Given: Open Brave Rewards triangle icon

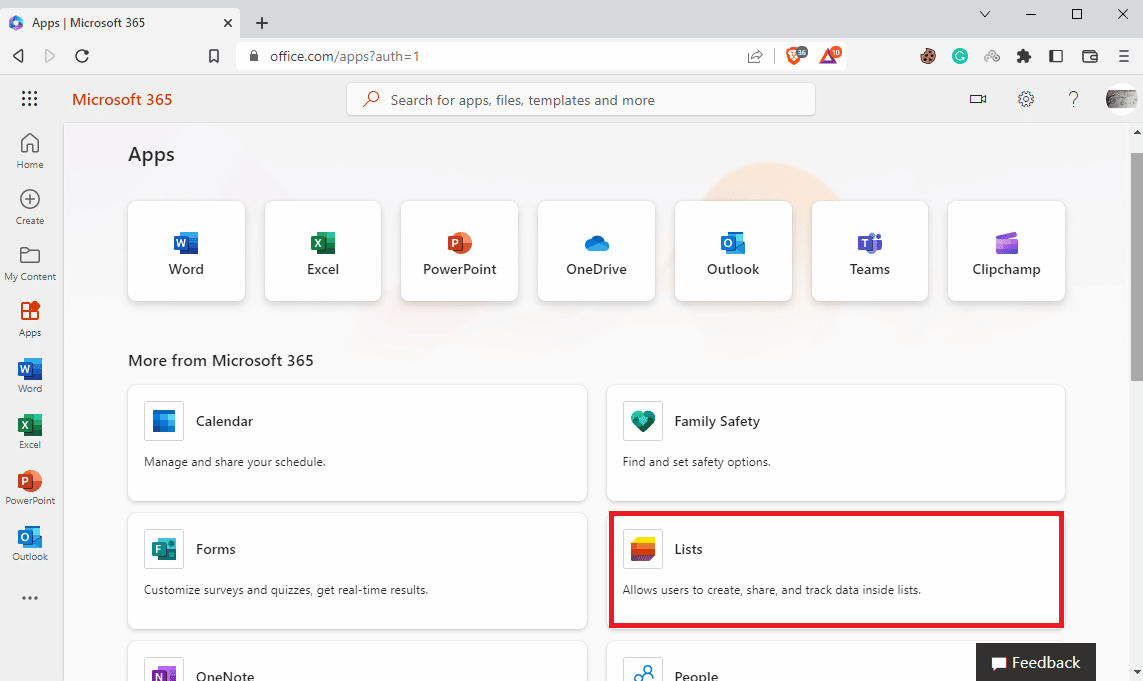Looking at the screenshot, I should coord(830,55).
